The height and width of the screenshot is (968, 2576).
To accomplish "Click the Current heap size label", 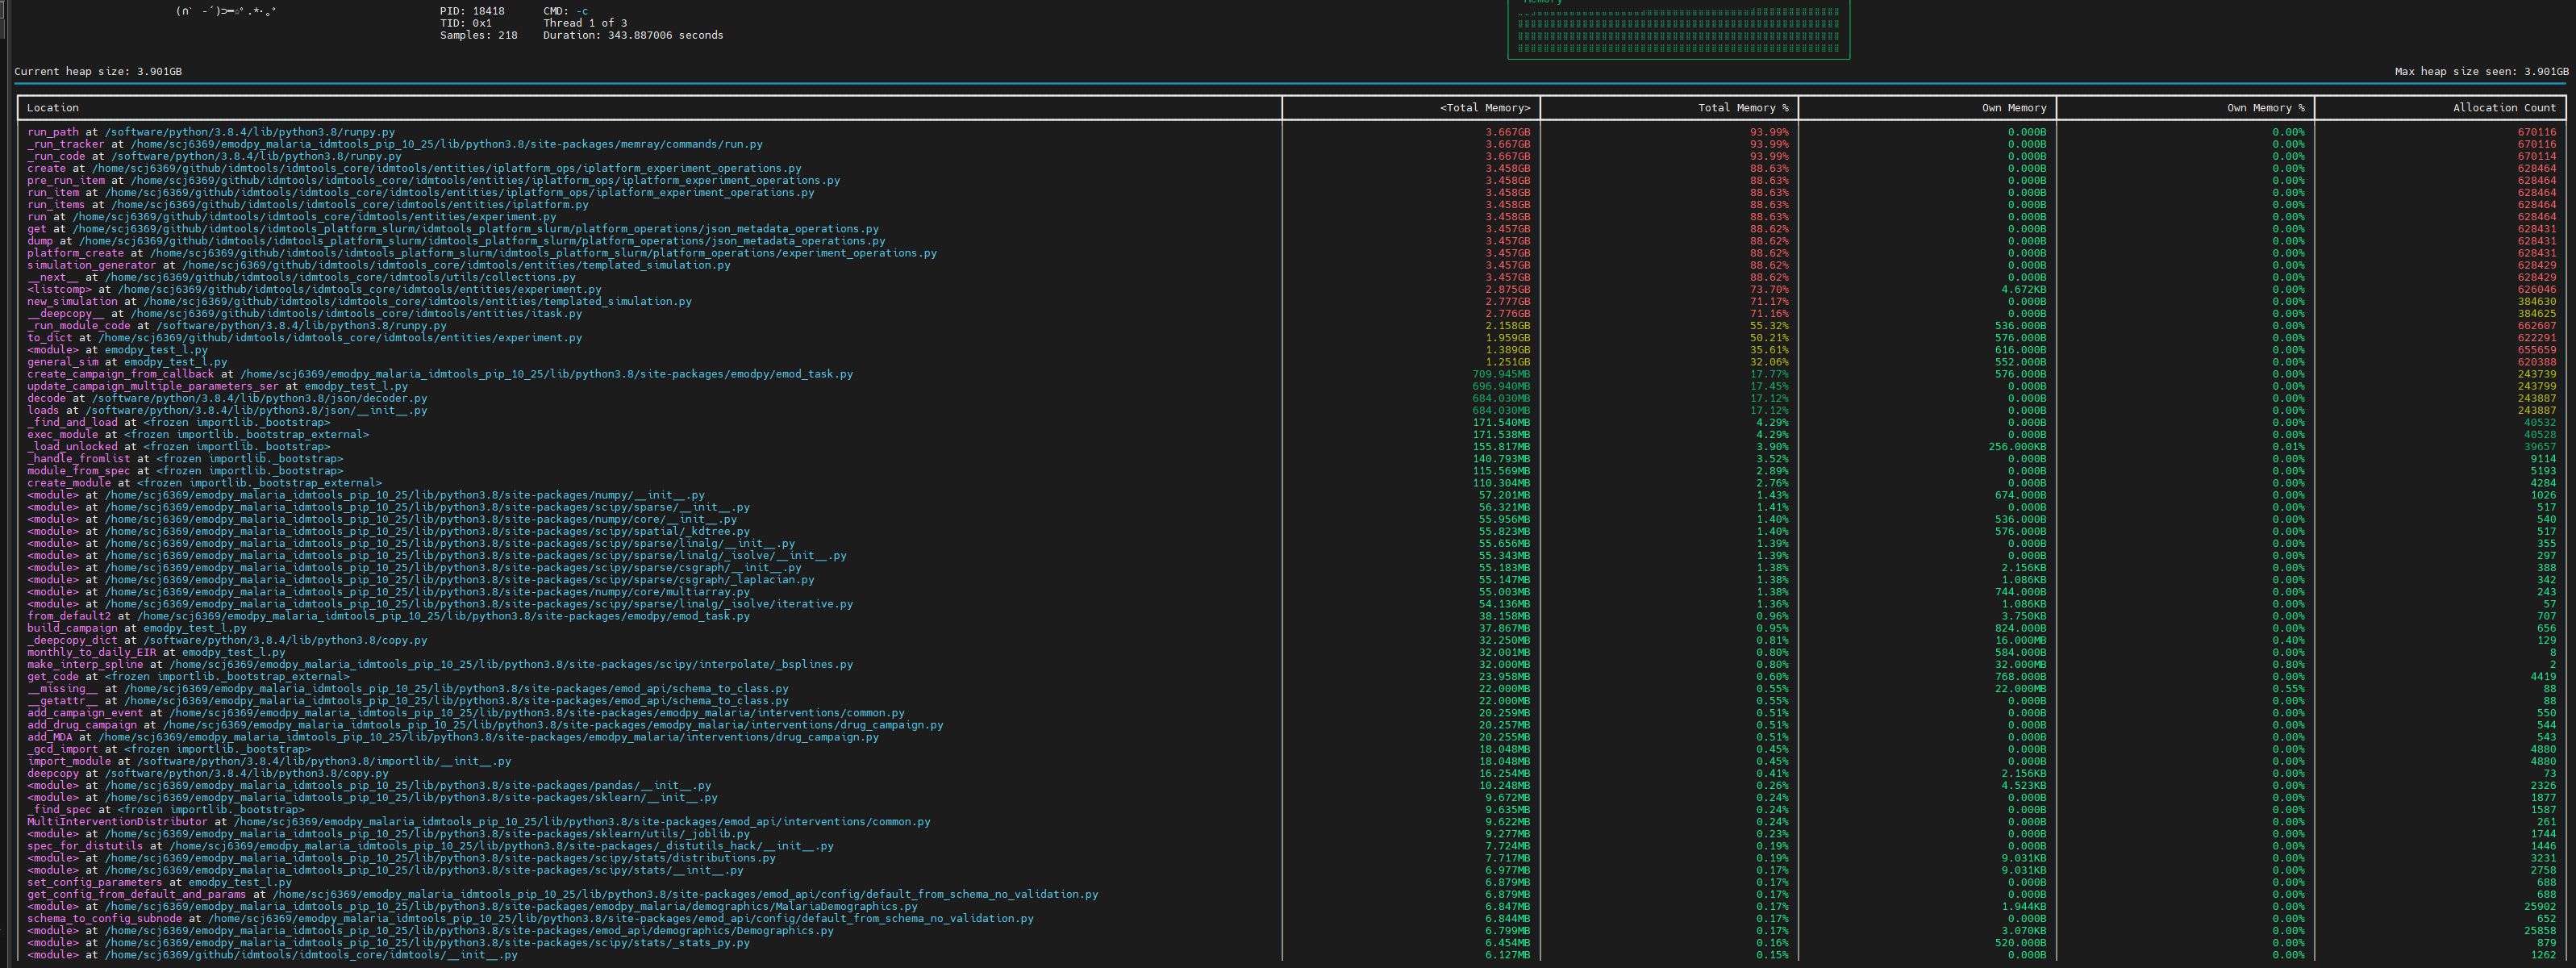I will pos(98,72).
